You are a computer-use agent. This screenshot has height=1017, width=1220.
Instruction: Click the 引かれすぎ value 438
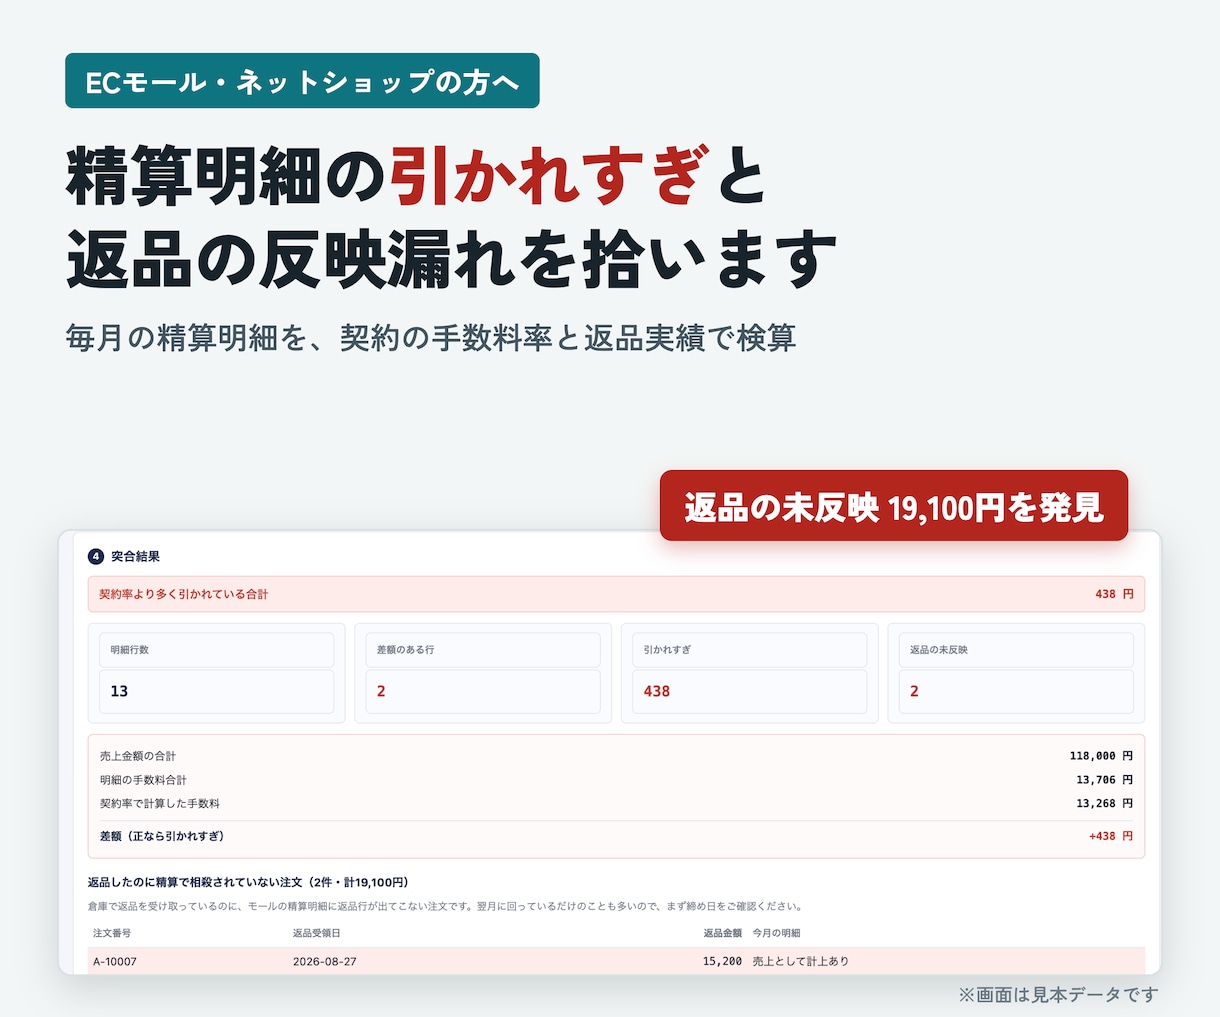[657, 691]
